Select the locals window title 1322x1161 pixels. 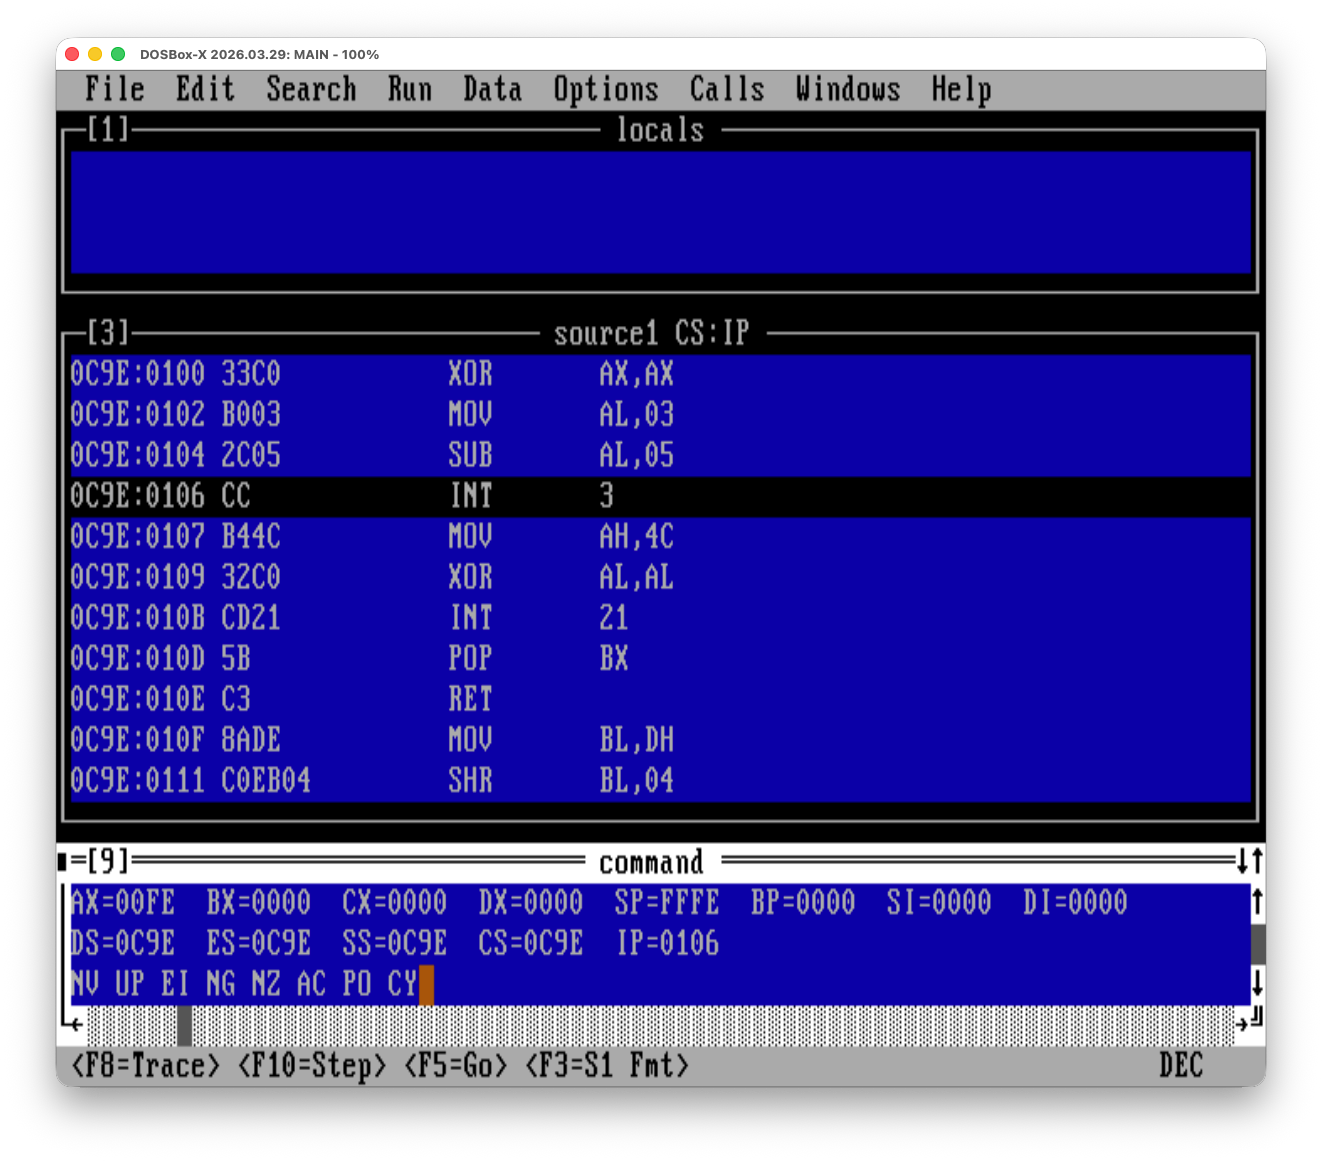(660, 130)
